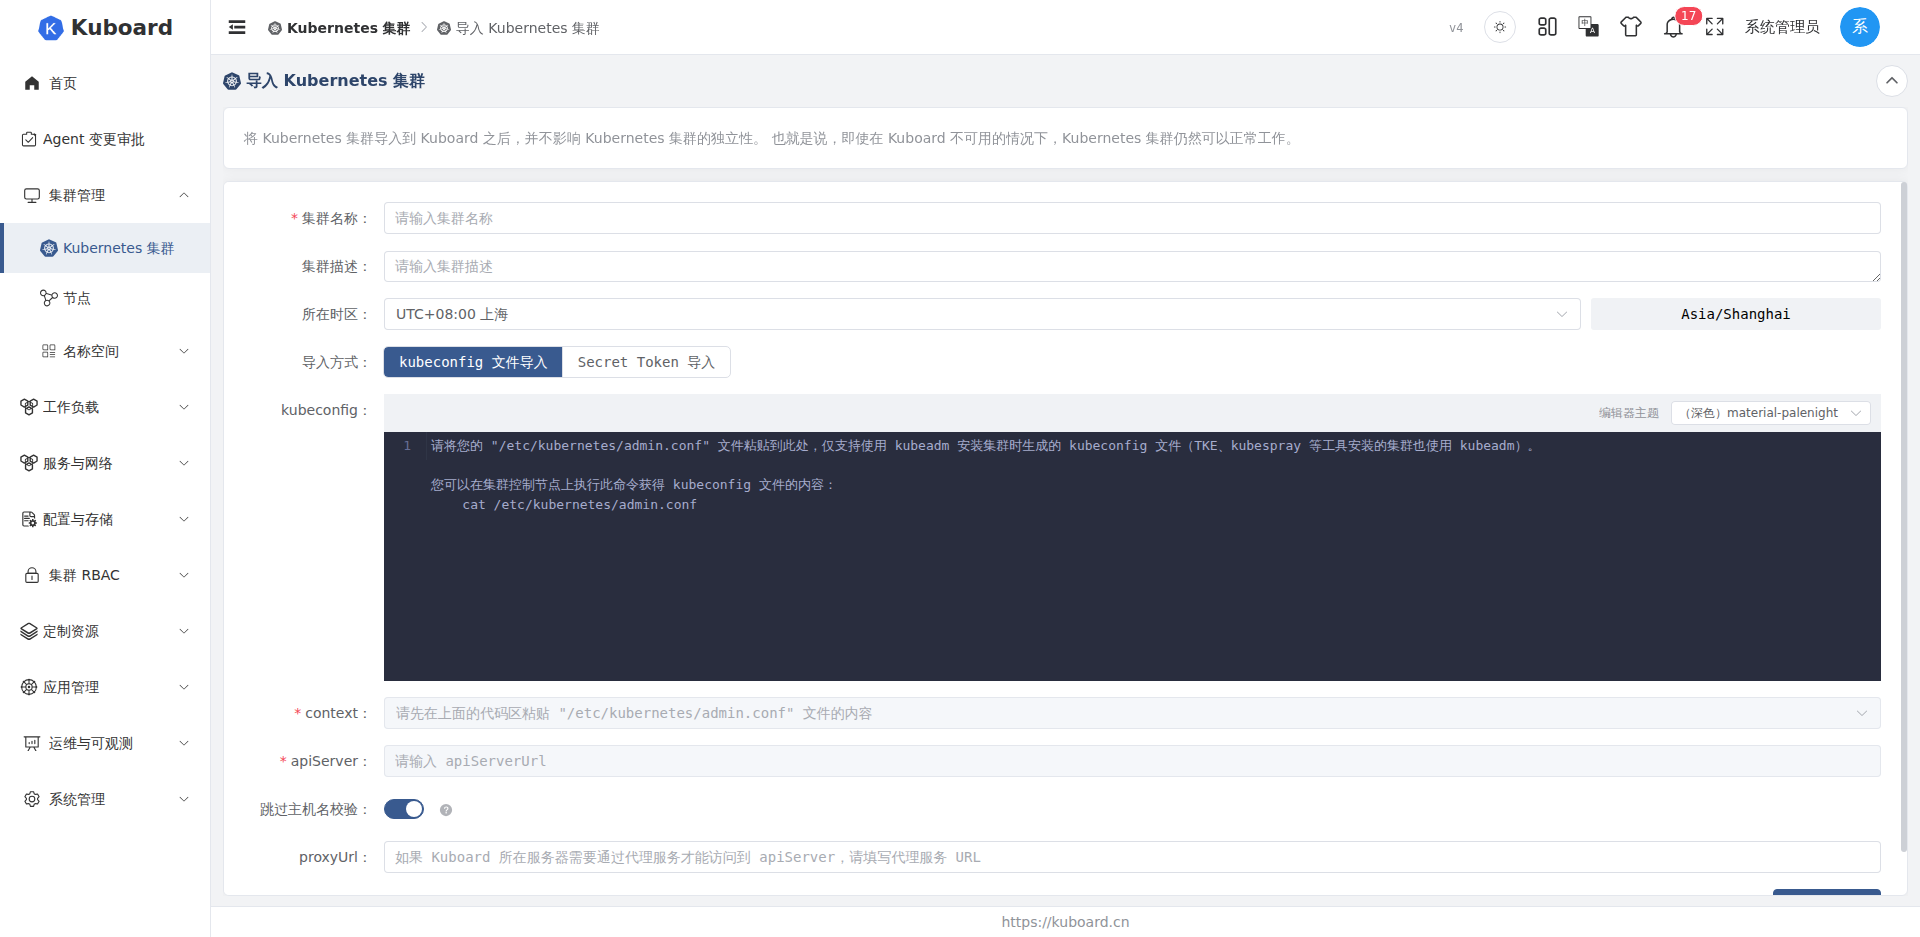Expand the 工作负载 menu chevron
This screenshot has height=937, width=1920.
[184, 407]
